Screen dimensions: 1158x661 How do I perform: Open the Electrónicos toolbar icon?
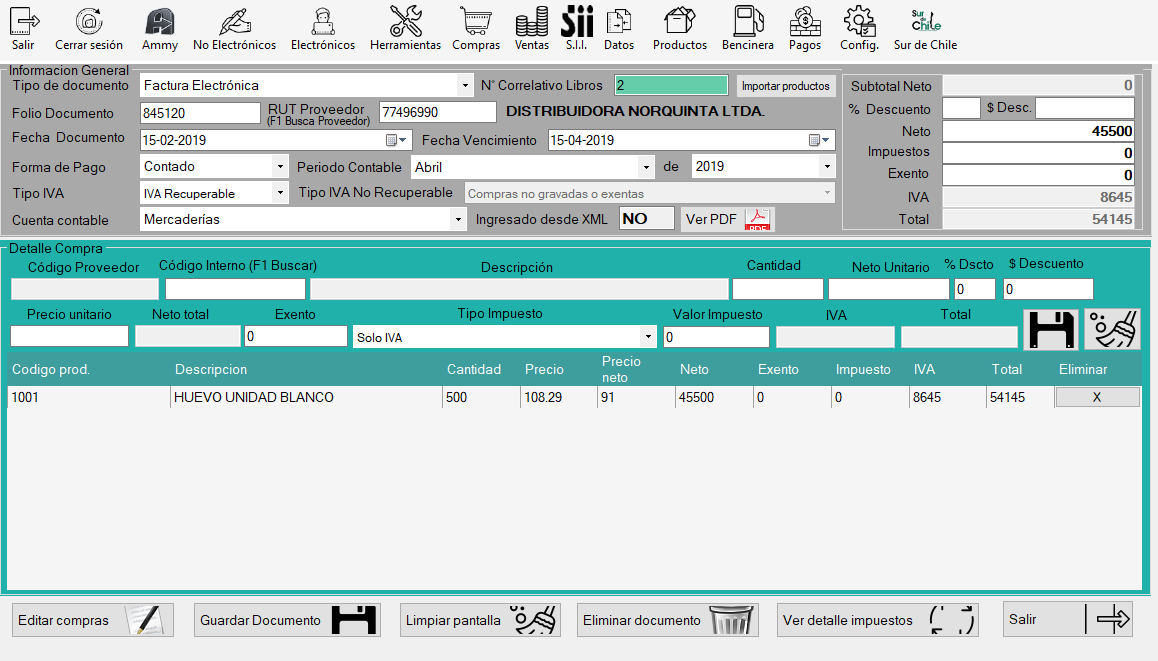pos(323,28)
